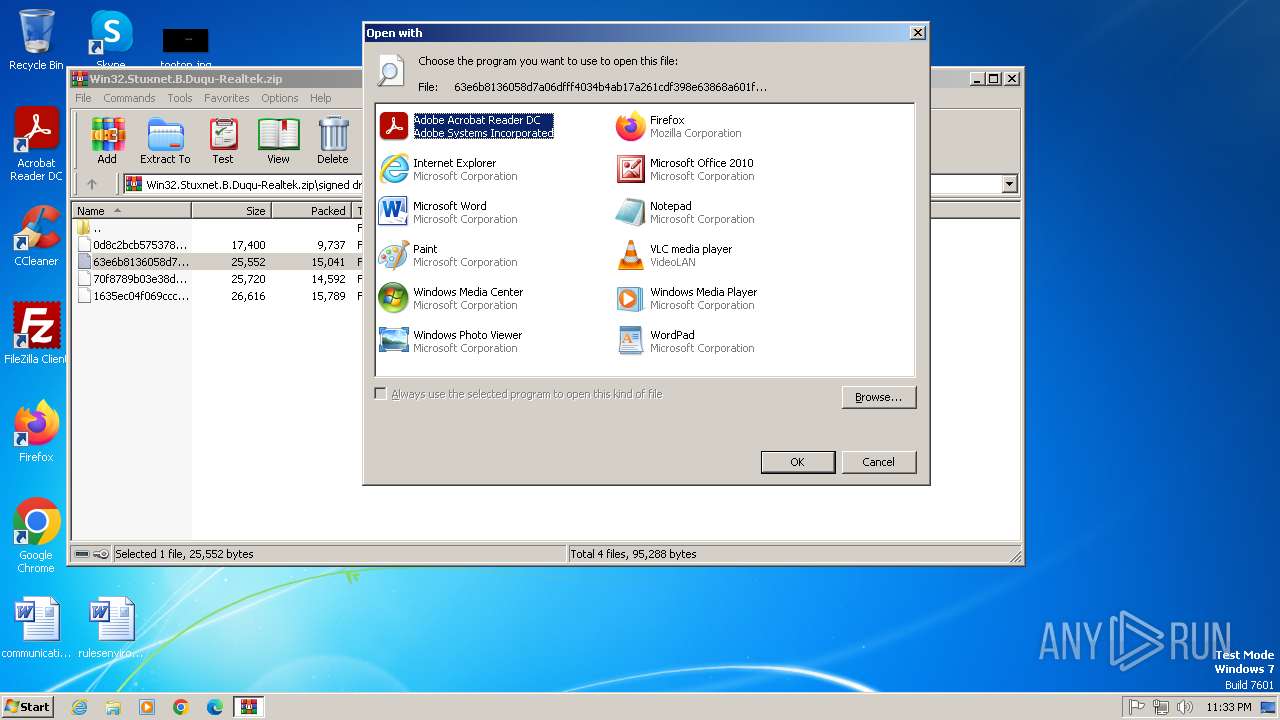The image size is (1280, 720).
Task: Open WinRAR Options menu
Action: pyautogui.click(x=280, y=98)
